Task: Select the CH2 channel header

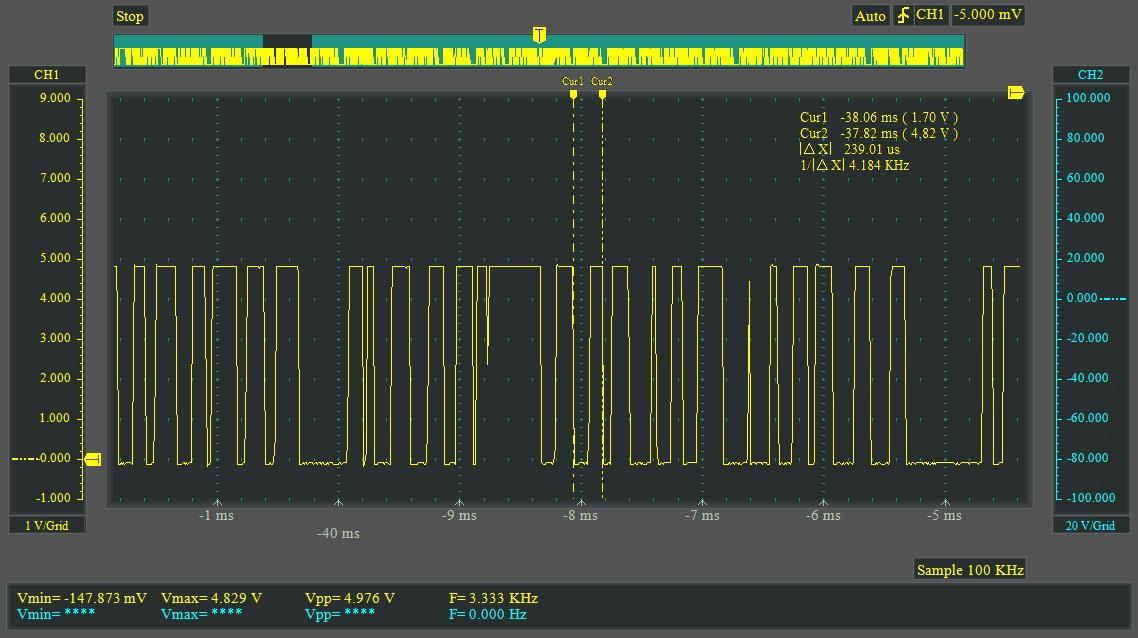Action: pos(1090,75)
